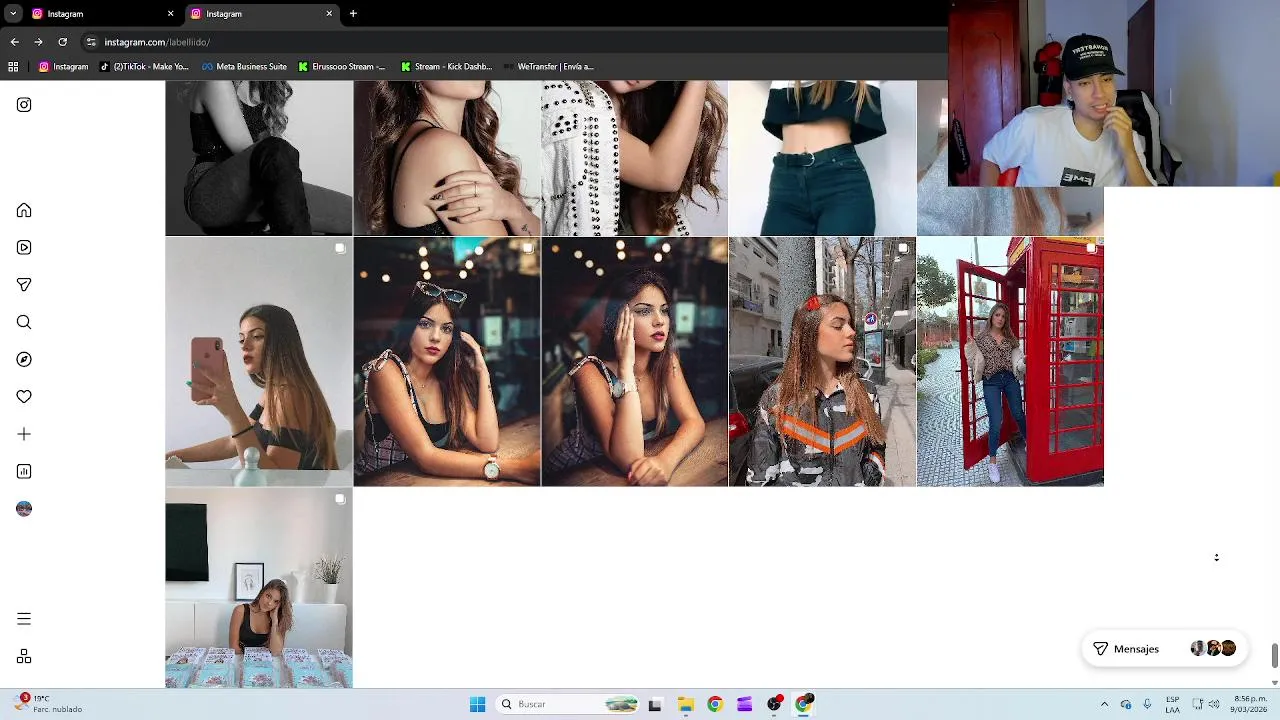Open the black and white seated post
This screenshot has width=1280, height=720.
tap(259, 158)
